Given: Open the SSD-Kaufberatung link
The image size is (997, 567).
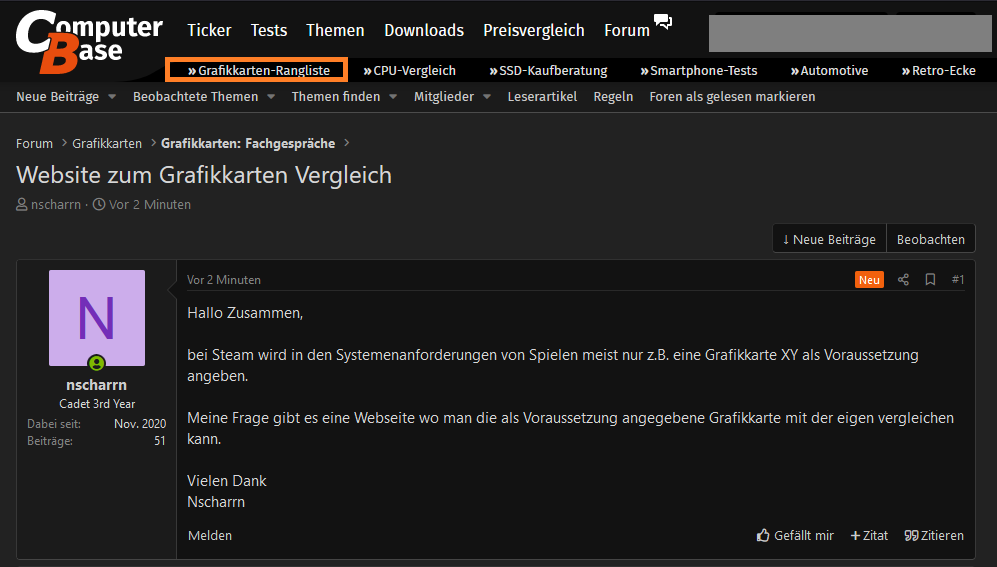Looking at the screenshot, I should pos(548,71).
